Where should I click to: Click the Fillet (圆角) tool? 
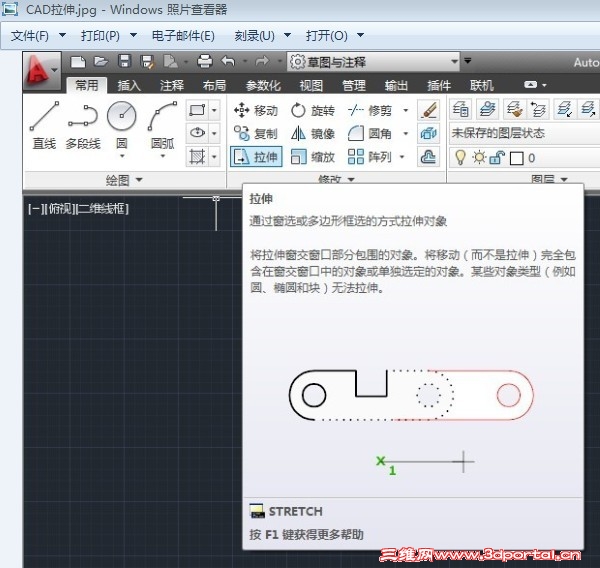(370, 134)
